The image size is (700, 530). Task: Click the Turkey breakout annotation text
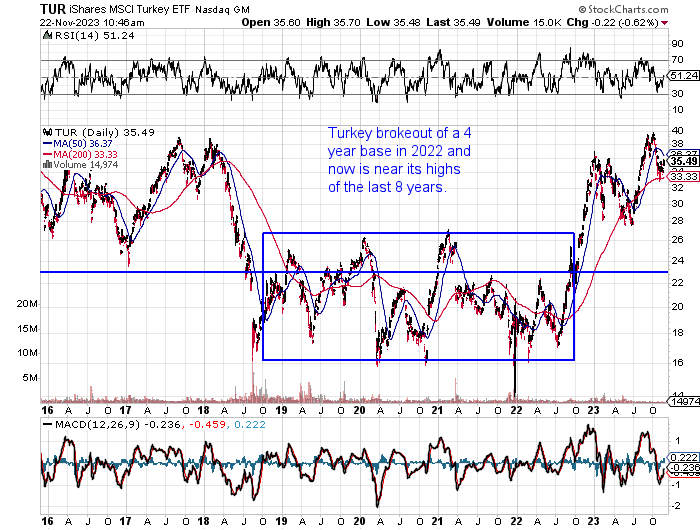point(400,160)
